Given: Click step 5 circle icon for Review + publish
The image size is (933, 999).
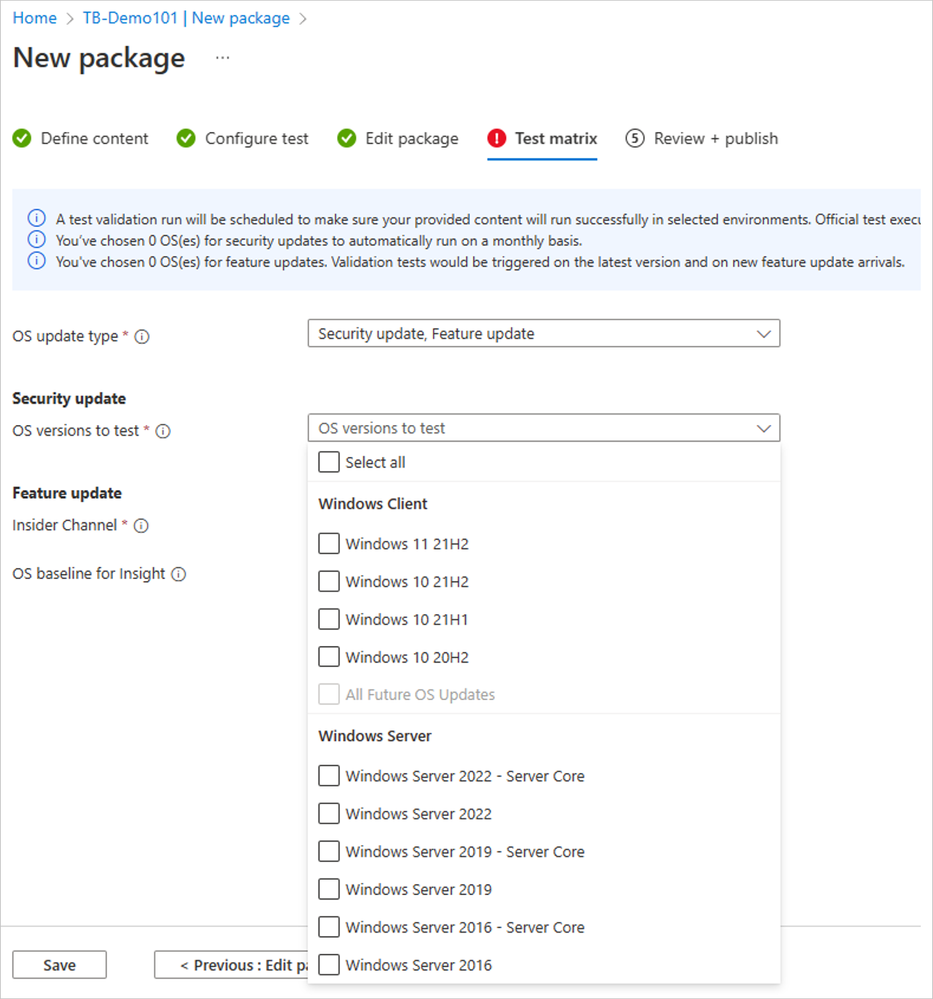Looking at the screenshot, I should (635, 139).
